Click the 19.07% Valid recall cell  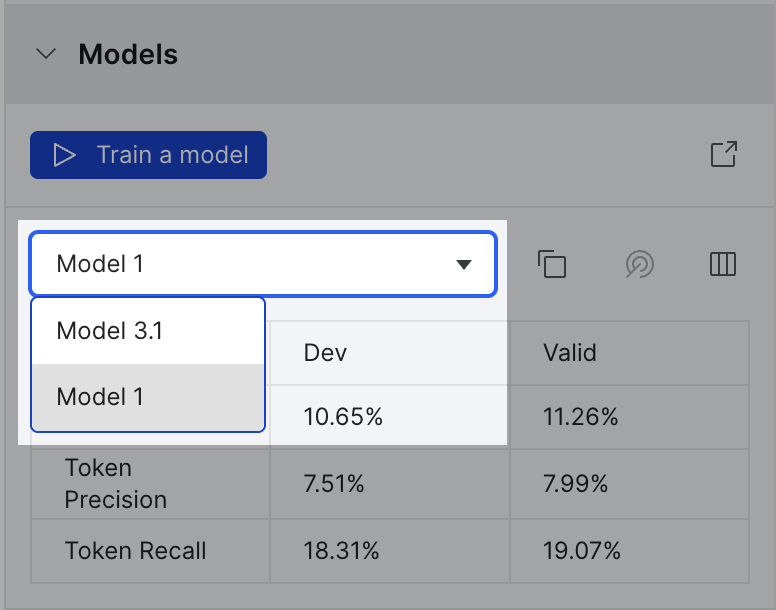click(x=582, y=551)
